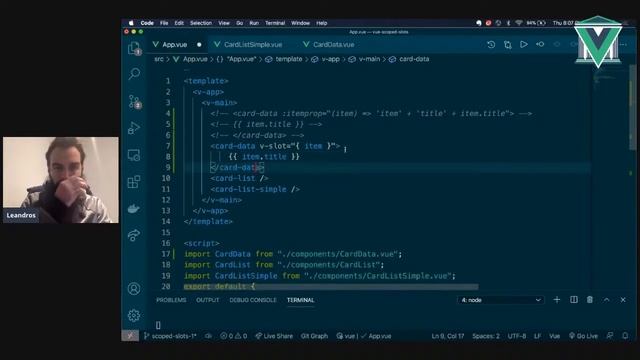640x360 pixels.
Task: Click the go back revision icon in toolbar
Action: click(x=540, y=44)
